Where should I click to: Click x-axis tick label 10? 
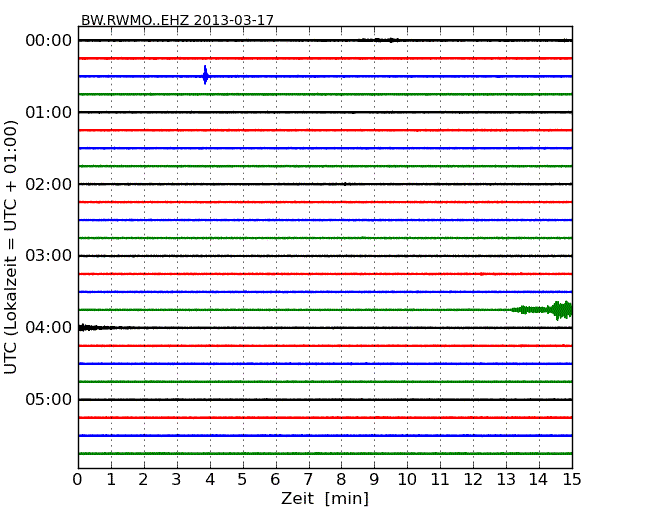407,480
